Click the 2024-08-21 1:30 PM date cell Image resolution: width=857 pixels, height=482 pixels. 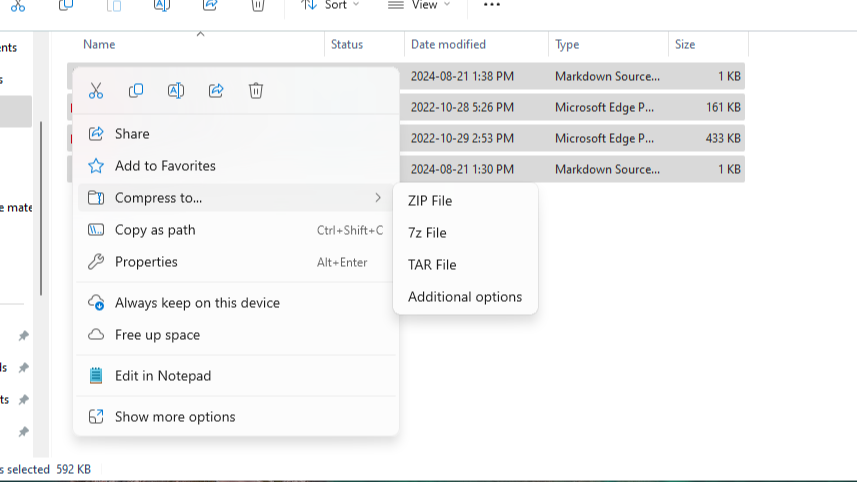462,169
